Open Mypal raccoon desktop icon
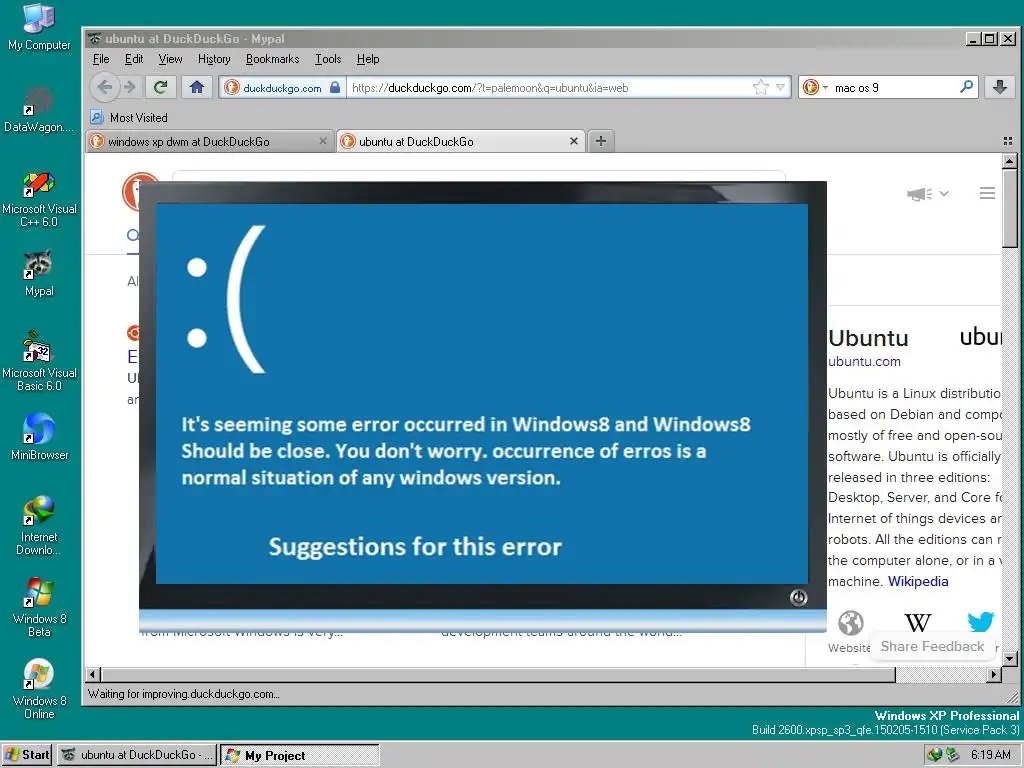Image resolution: width=1024 pixels, height=768 pixels. [39, 273]
